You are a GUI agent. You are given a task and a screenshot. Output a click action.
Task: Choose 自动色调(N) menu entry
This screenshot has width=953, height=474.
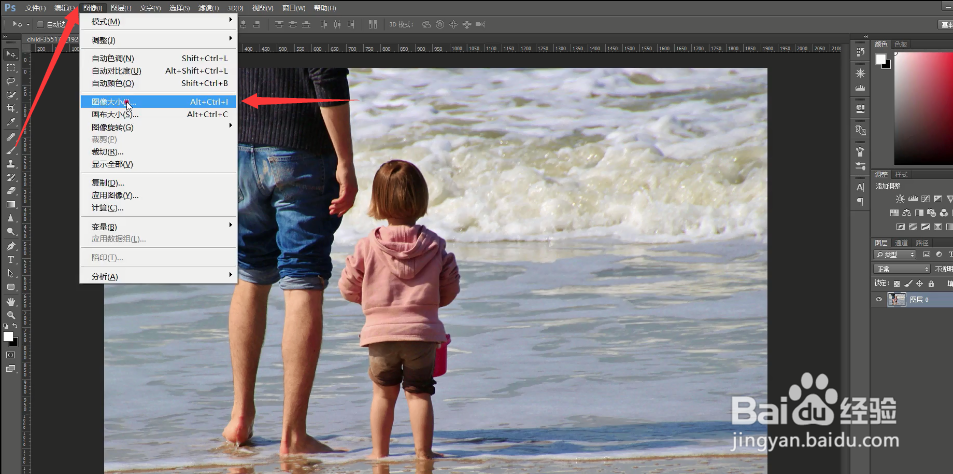pos(158,58)
